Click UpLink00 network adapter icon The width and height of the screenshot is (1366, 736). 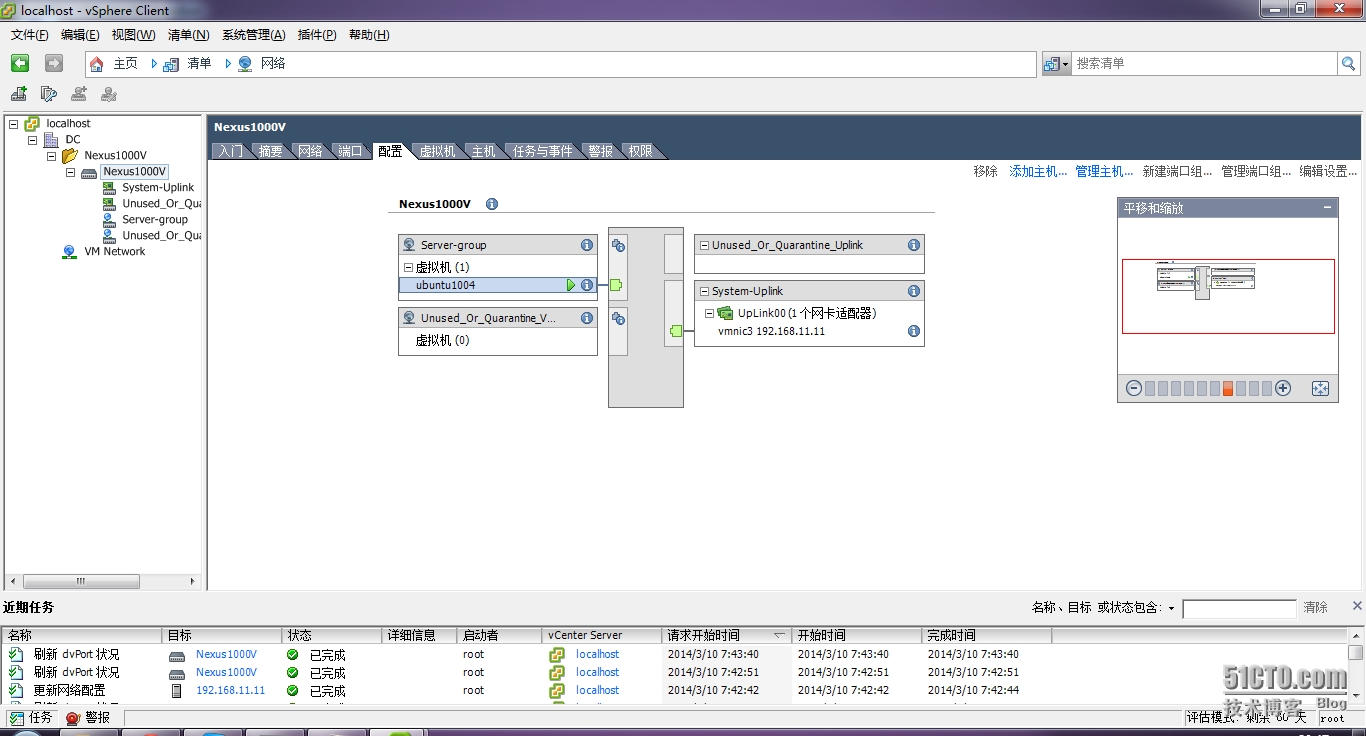tap(725, 313)
